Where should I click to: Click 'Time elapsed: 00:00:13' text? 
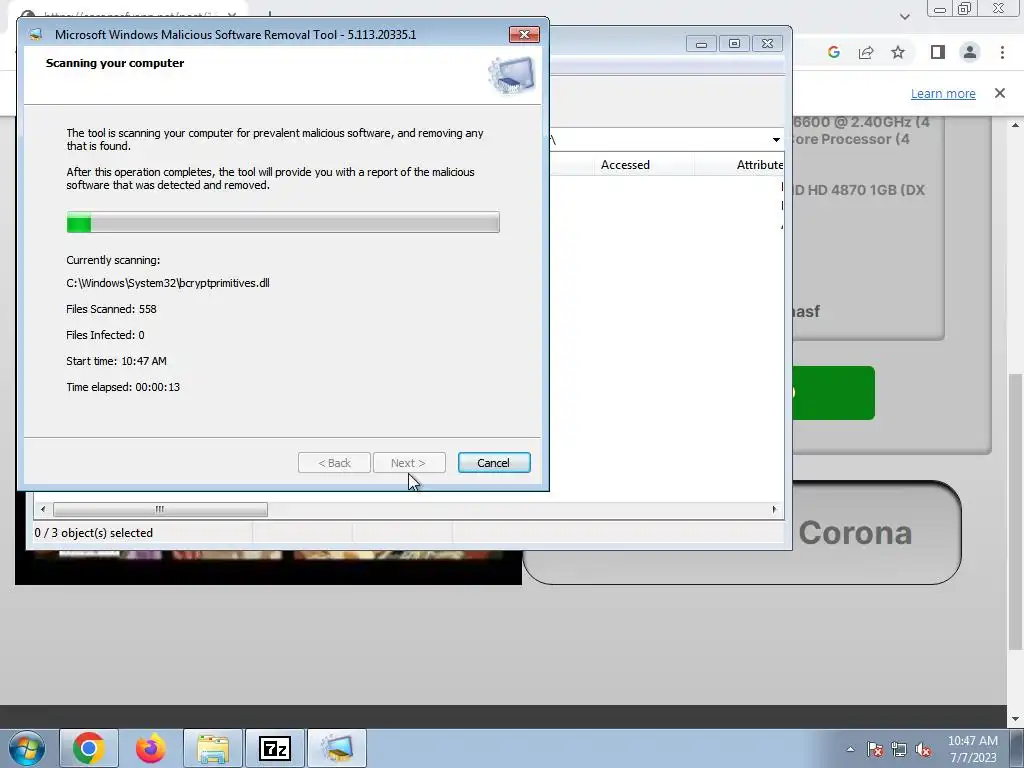123,387
